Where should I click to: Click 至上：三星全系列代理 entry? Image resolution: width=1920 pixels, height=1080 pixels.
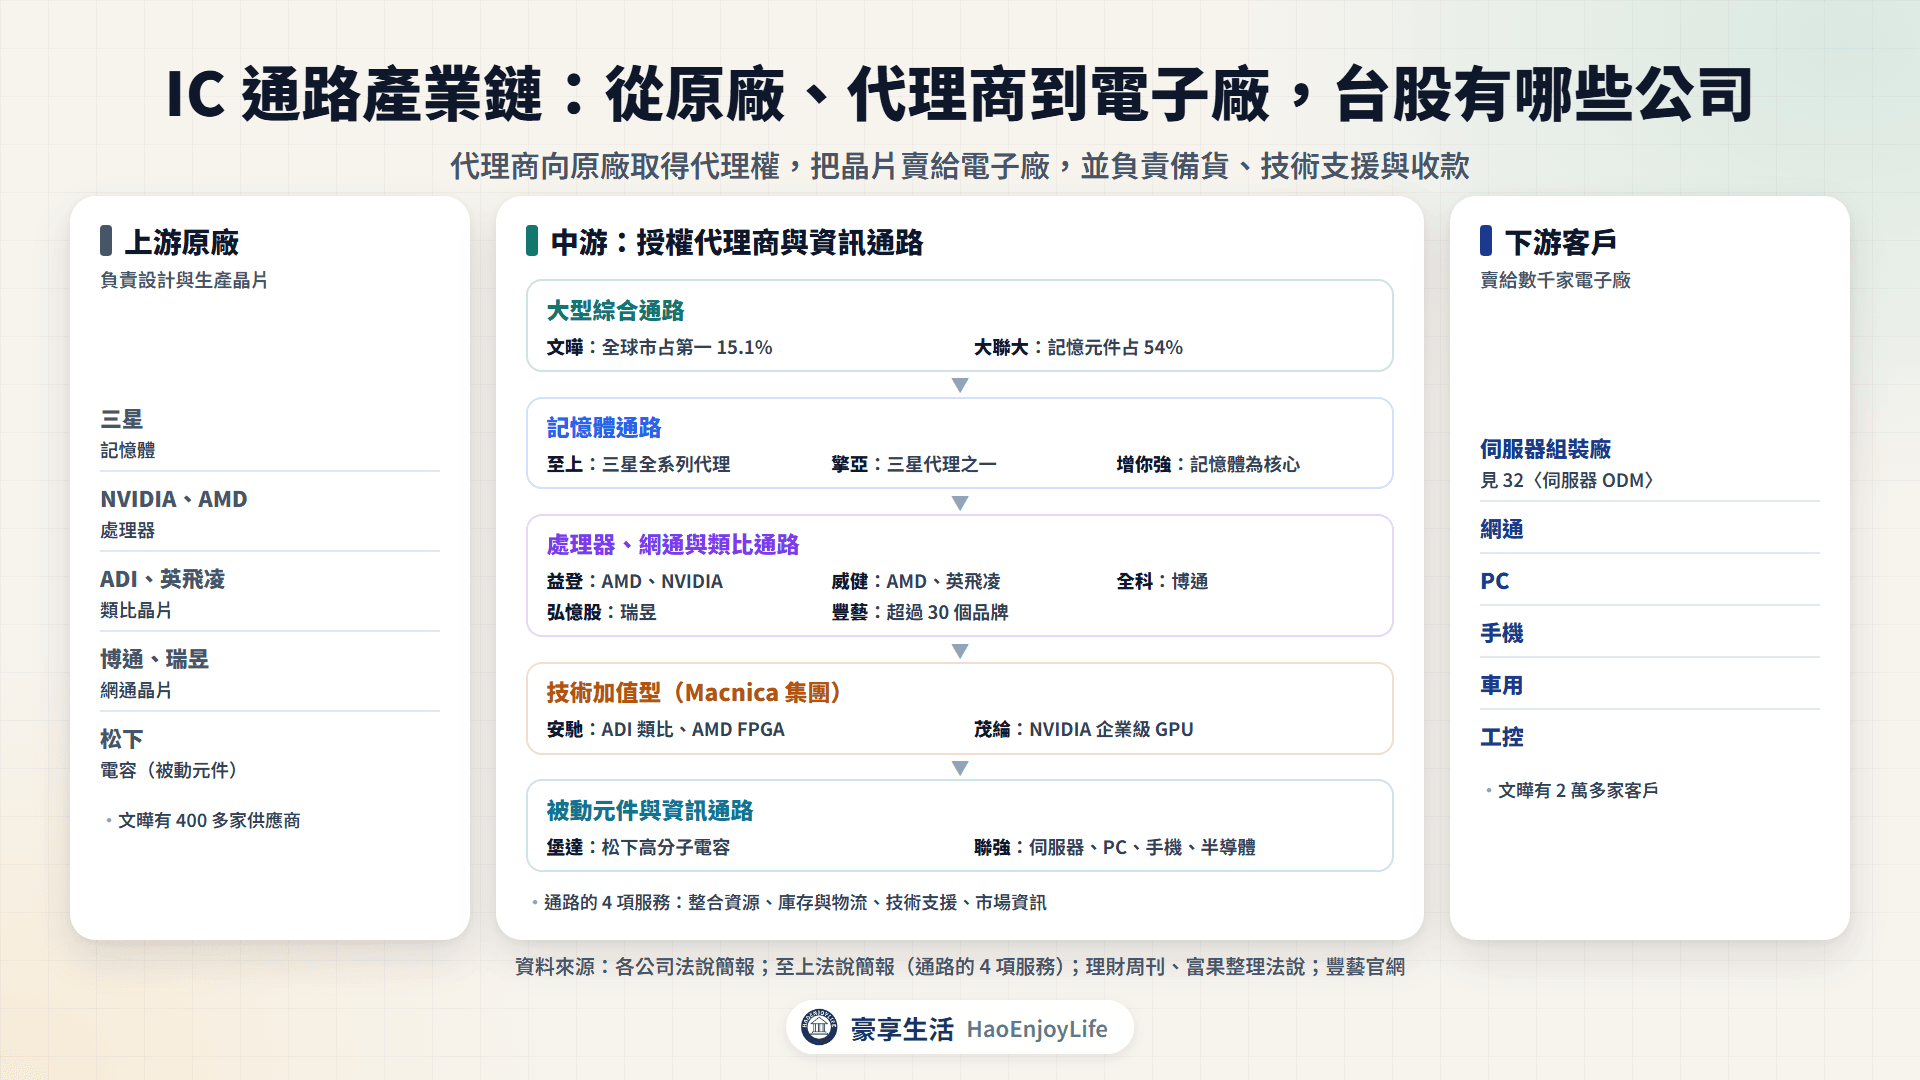click(x=638, y=464)
